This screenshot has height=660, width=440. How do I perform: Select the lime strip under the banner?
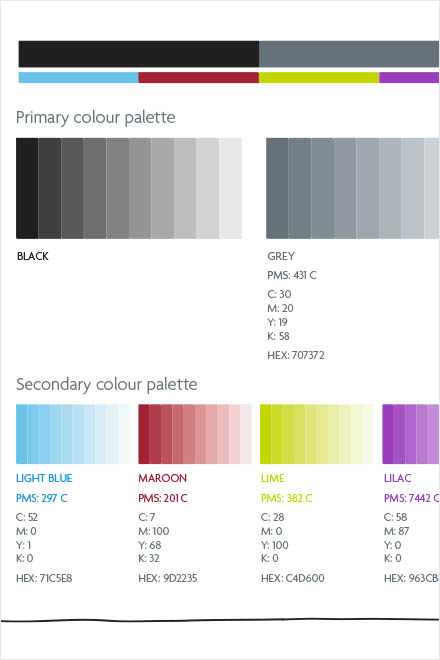pos(319,77)
